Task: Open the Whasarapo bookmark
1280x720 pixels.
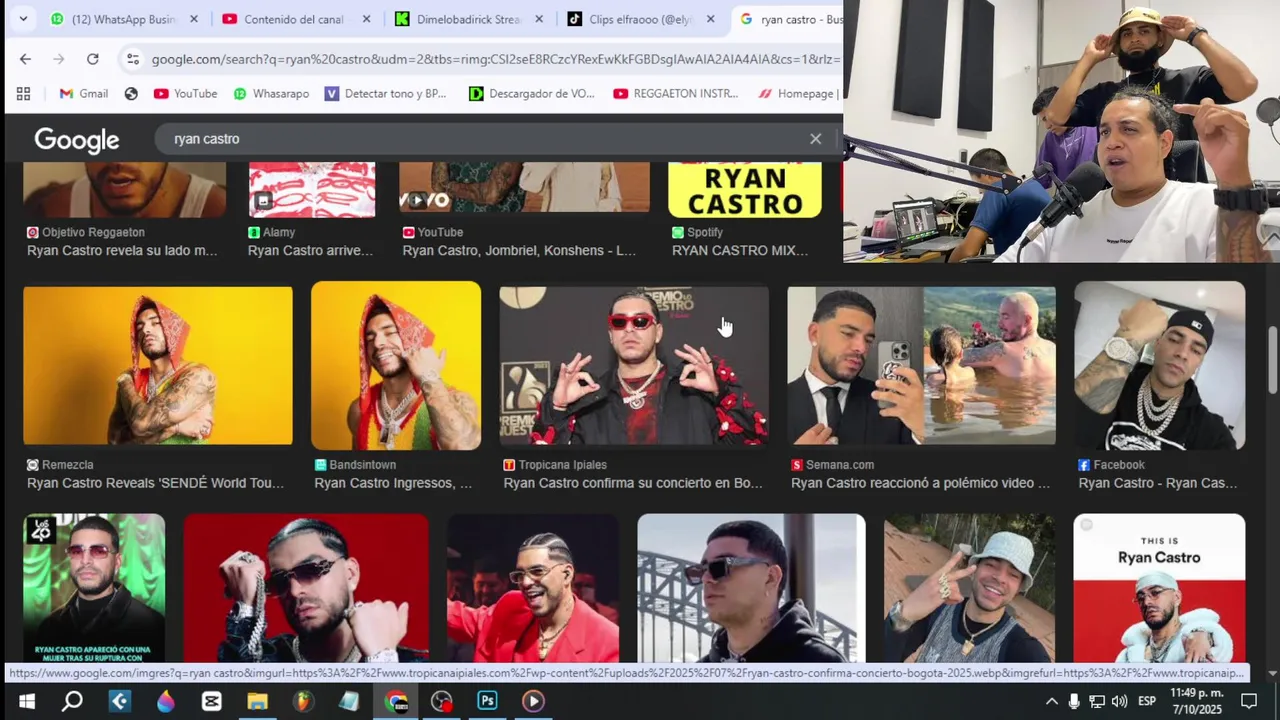Action: pos(271,93)
